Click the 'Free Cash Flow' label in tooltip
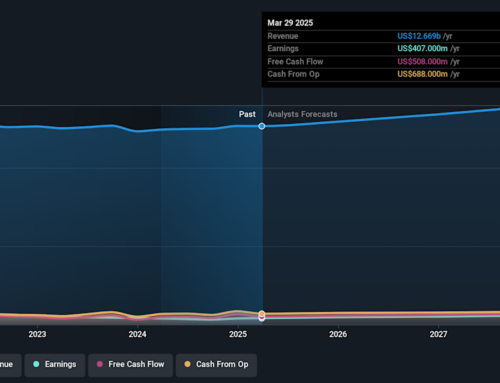The image size is (500, 383). point(295,62)
